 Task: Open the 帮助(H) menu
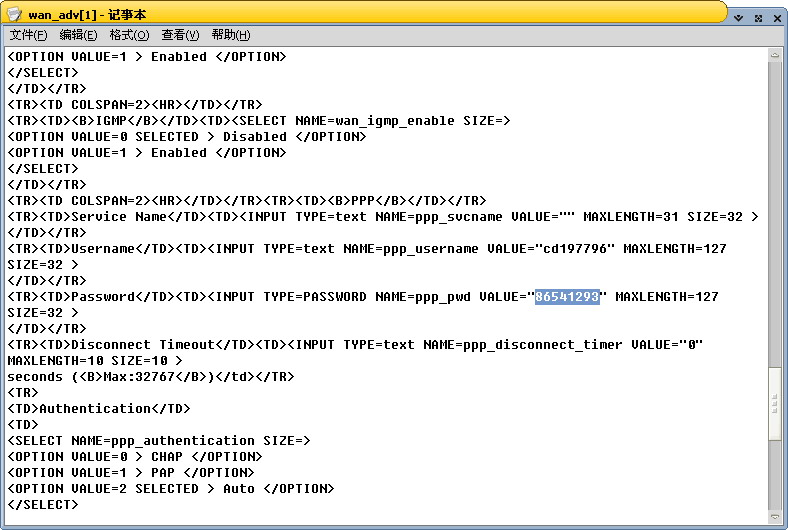click(x=231, y=35)
